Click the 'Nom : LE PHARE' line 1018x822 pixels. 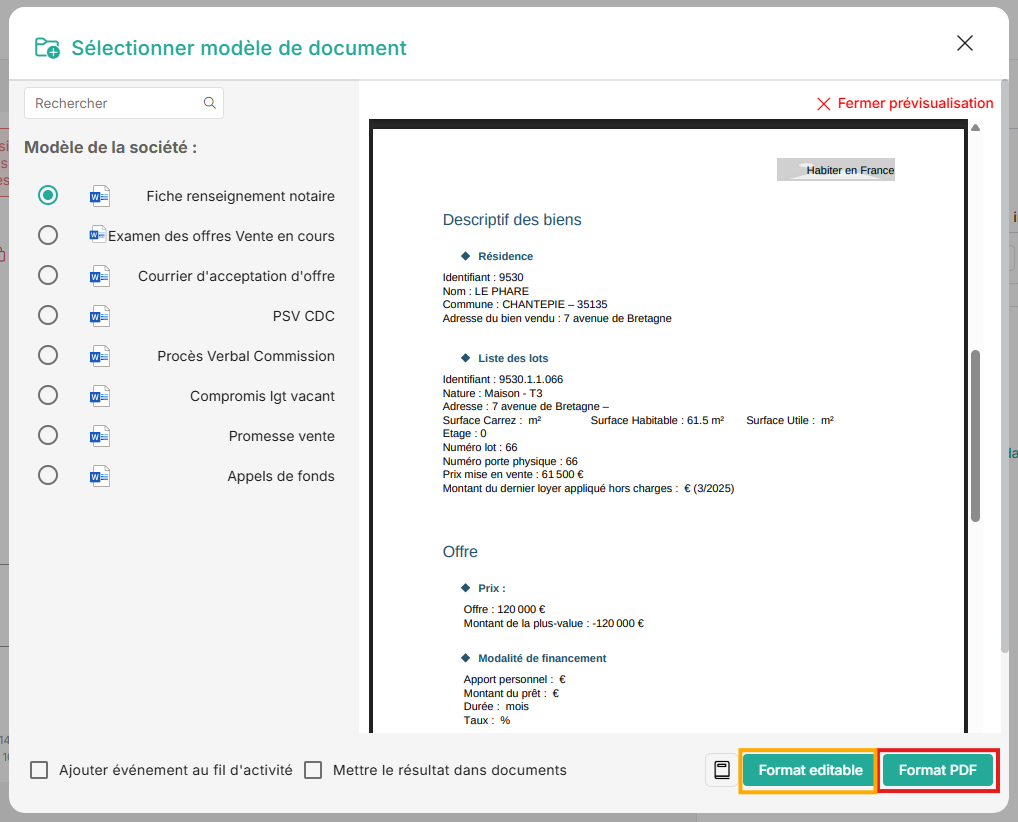click(486, 292)
